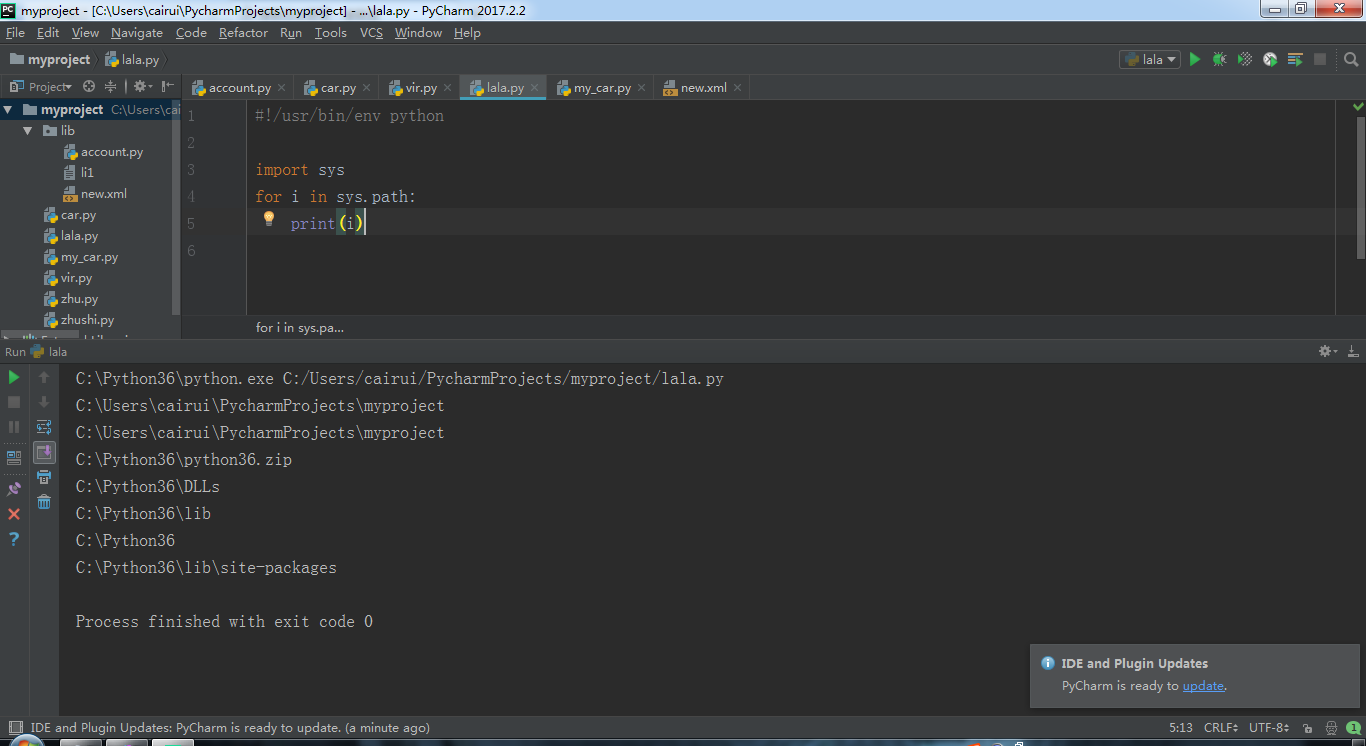Close the vir.py tab
This screenshot has height=746, width=1366.
[448, 88]
